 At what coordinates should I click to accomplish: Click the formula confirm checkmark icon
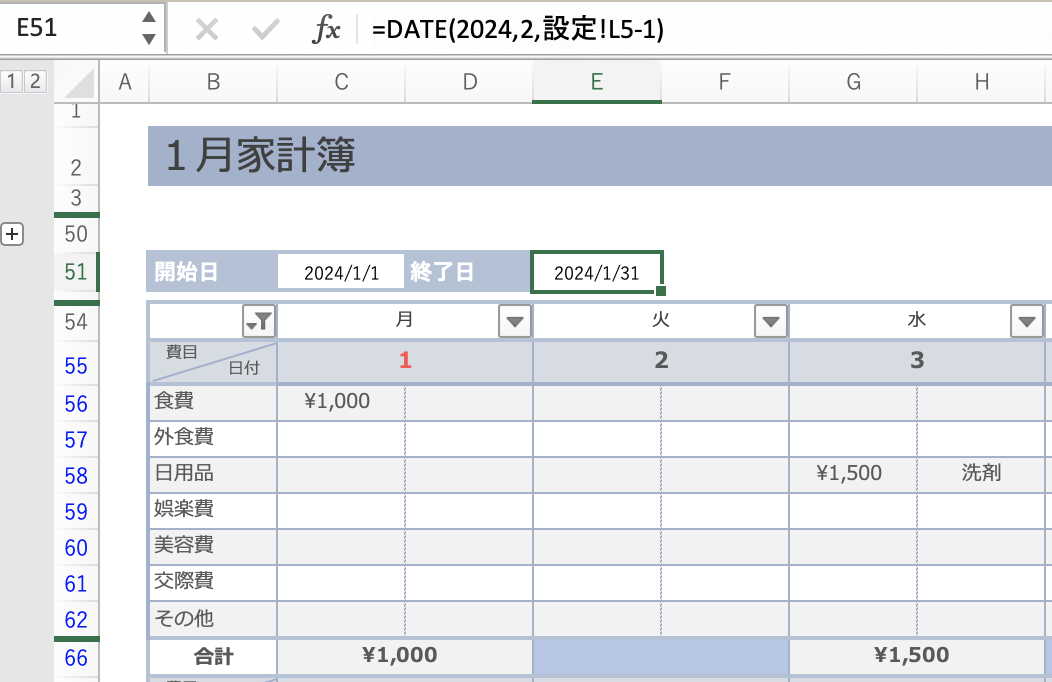coord(265,30)
